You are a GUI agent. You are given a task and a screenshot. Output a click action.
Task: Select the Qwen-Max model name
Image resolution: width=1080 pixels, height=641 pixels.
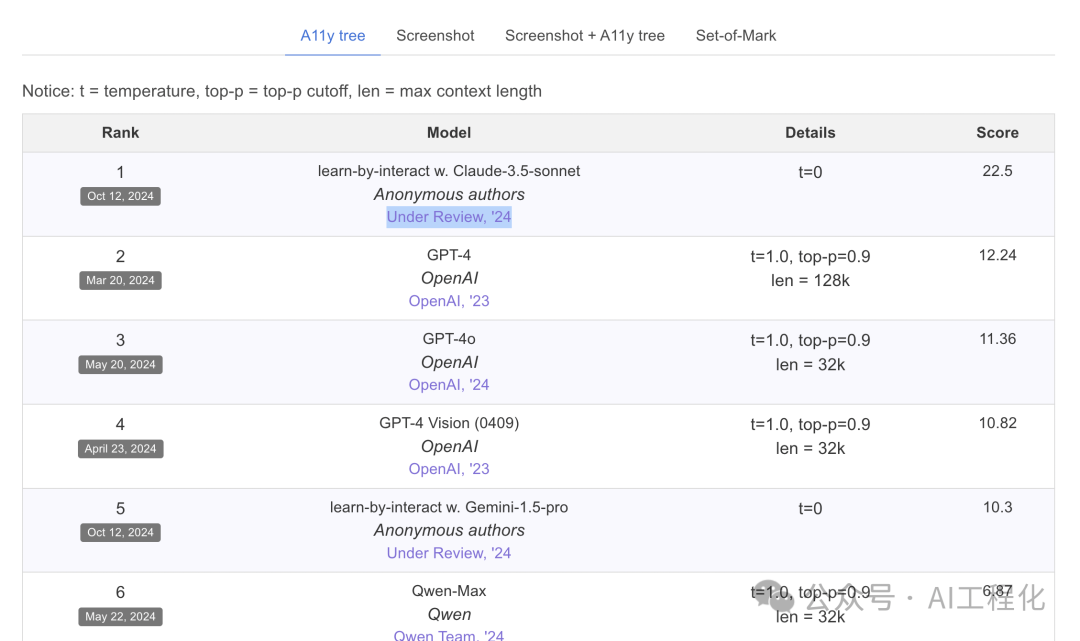coord(449,591)
